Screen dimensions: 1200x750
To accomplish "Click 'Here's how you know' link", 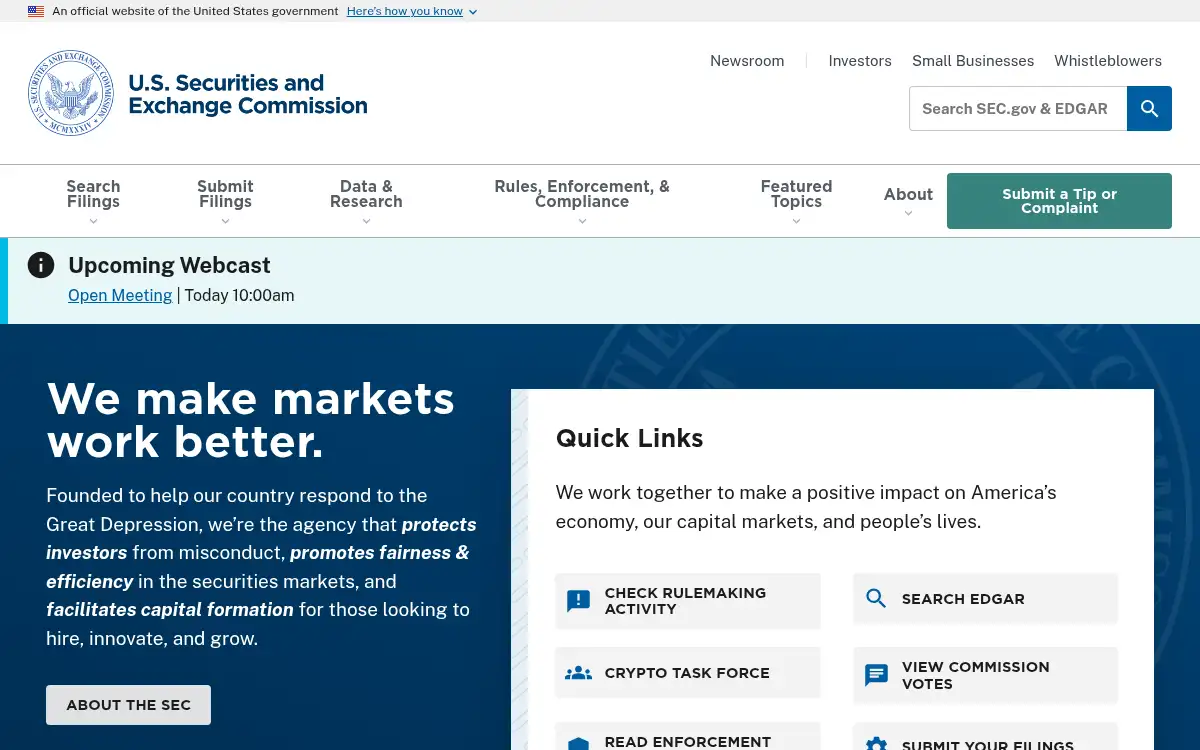I will (405, 11).
